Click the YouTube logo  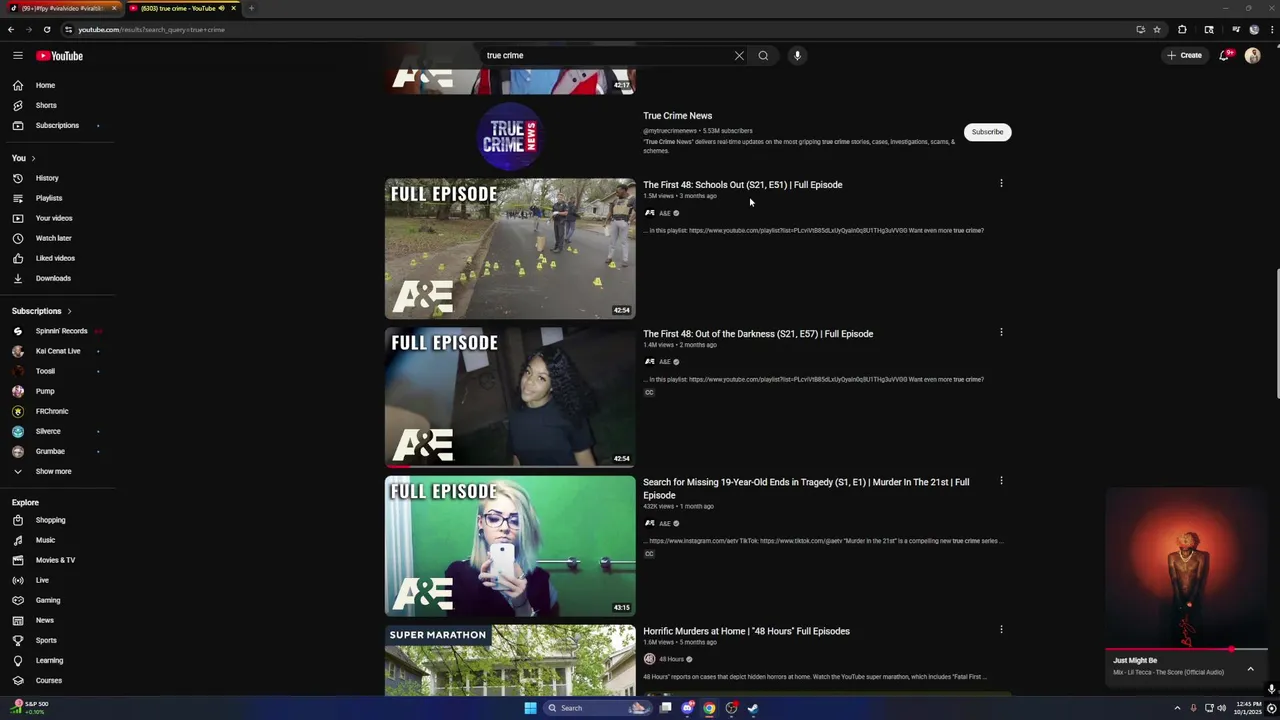coord(60,56)
